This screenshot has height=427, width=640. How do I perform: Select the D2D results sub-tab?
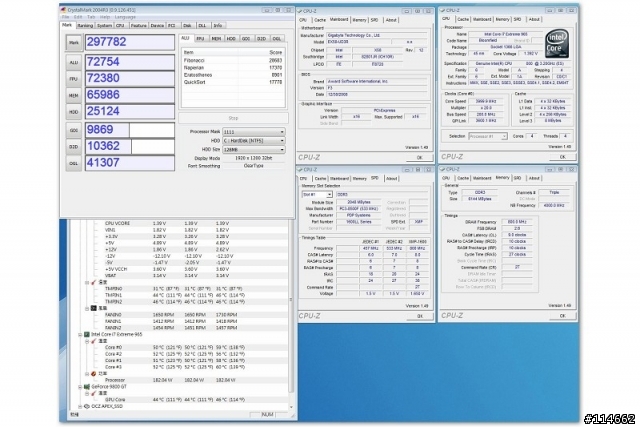pyautogui.click(x=262, y=38)
